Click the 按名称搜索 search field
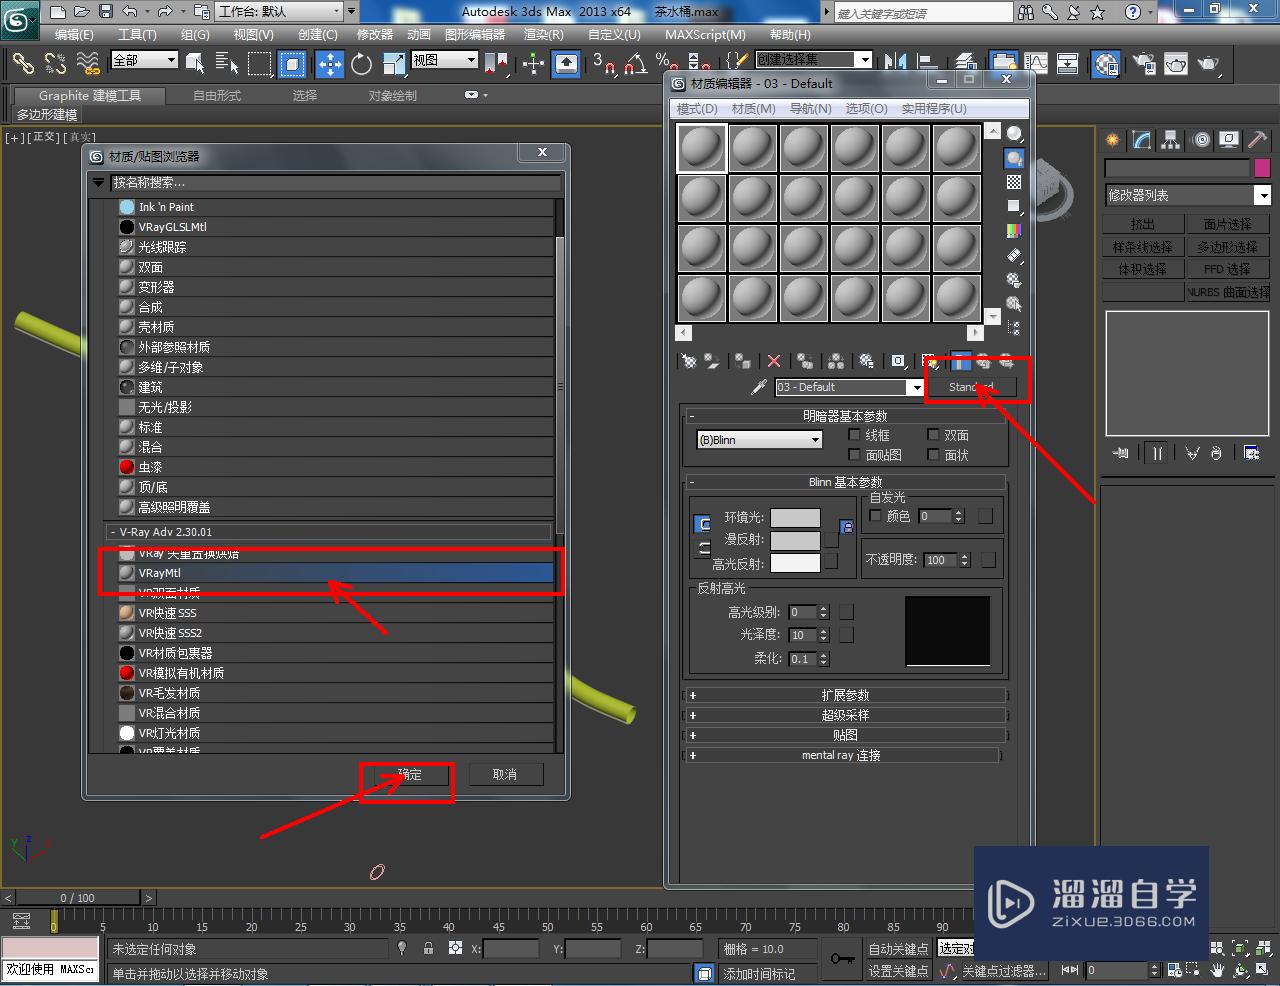The width and height of the screenshot is (1280, 986). [334, 183]
